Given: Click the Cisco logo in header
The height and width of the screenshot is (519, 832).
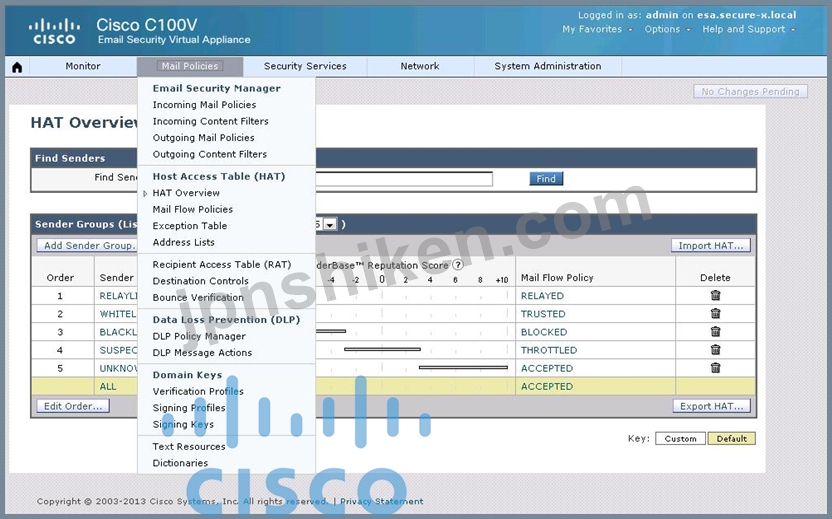Looking at the screenshot, I should coord(54,31).
